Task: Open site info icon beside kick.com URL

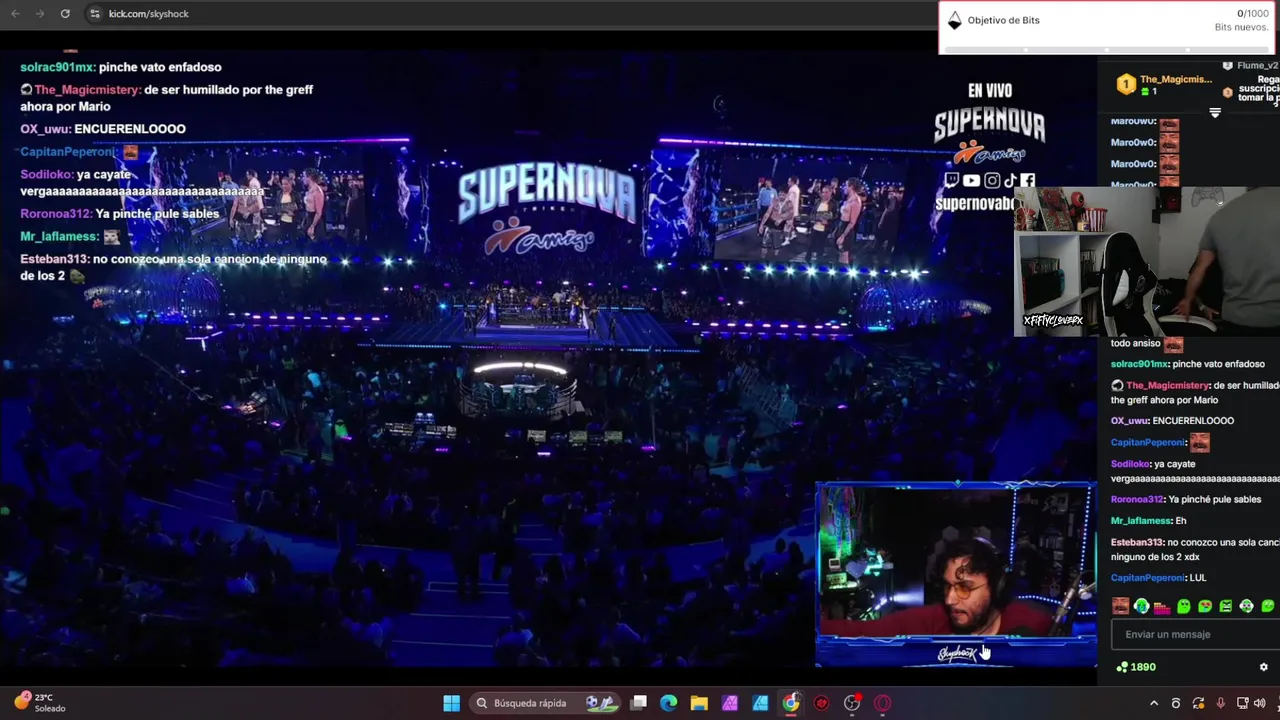Action: 95,14
